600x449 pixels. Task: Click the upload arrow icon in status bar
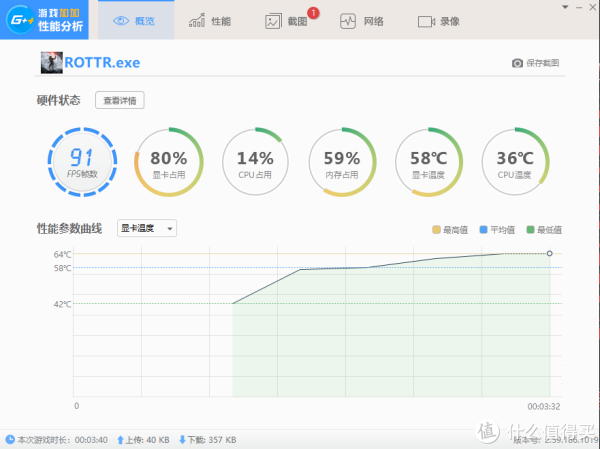tap(120, 440)
